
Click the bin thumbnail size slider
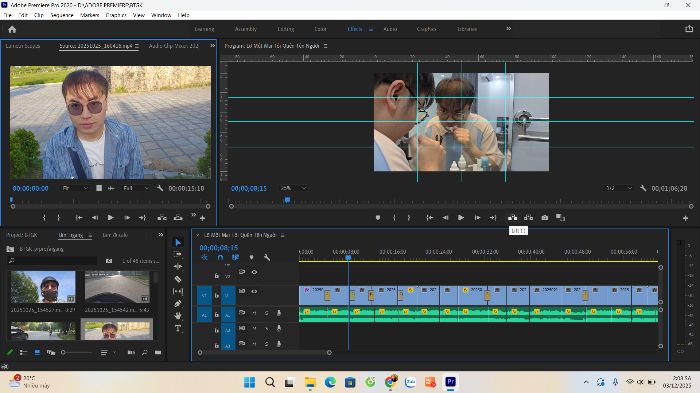(77, 352)
